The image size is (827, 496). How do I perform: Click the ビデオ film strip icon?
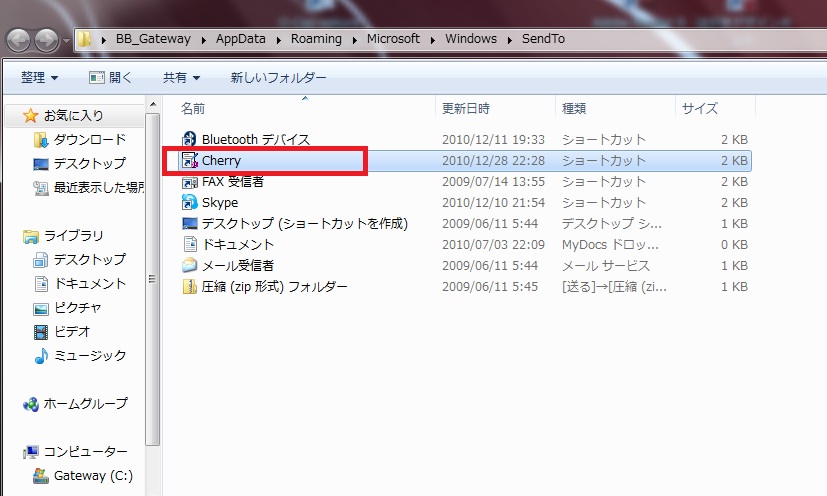click(41, 332)
